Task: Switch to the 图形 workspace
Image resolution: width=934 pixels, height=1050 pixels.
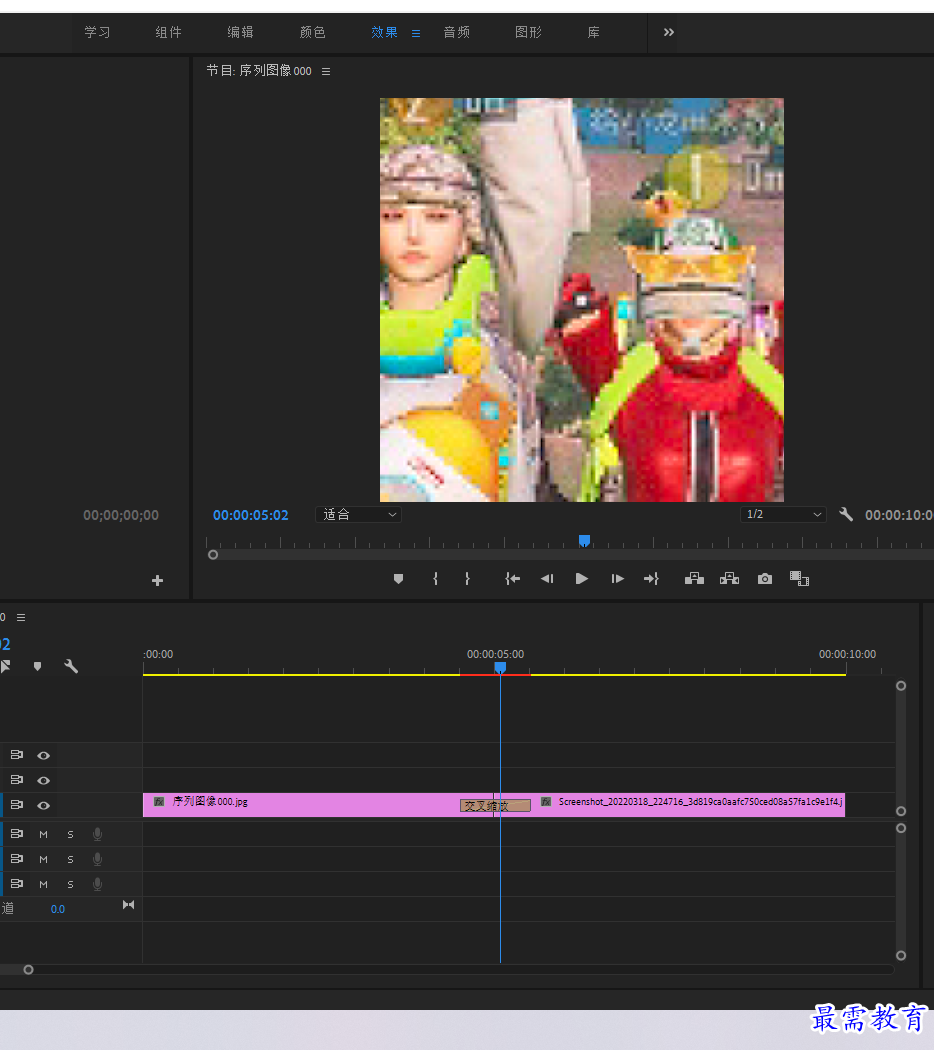Action: click(528, 32)
